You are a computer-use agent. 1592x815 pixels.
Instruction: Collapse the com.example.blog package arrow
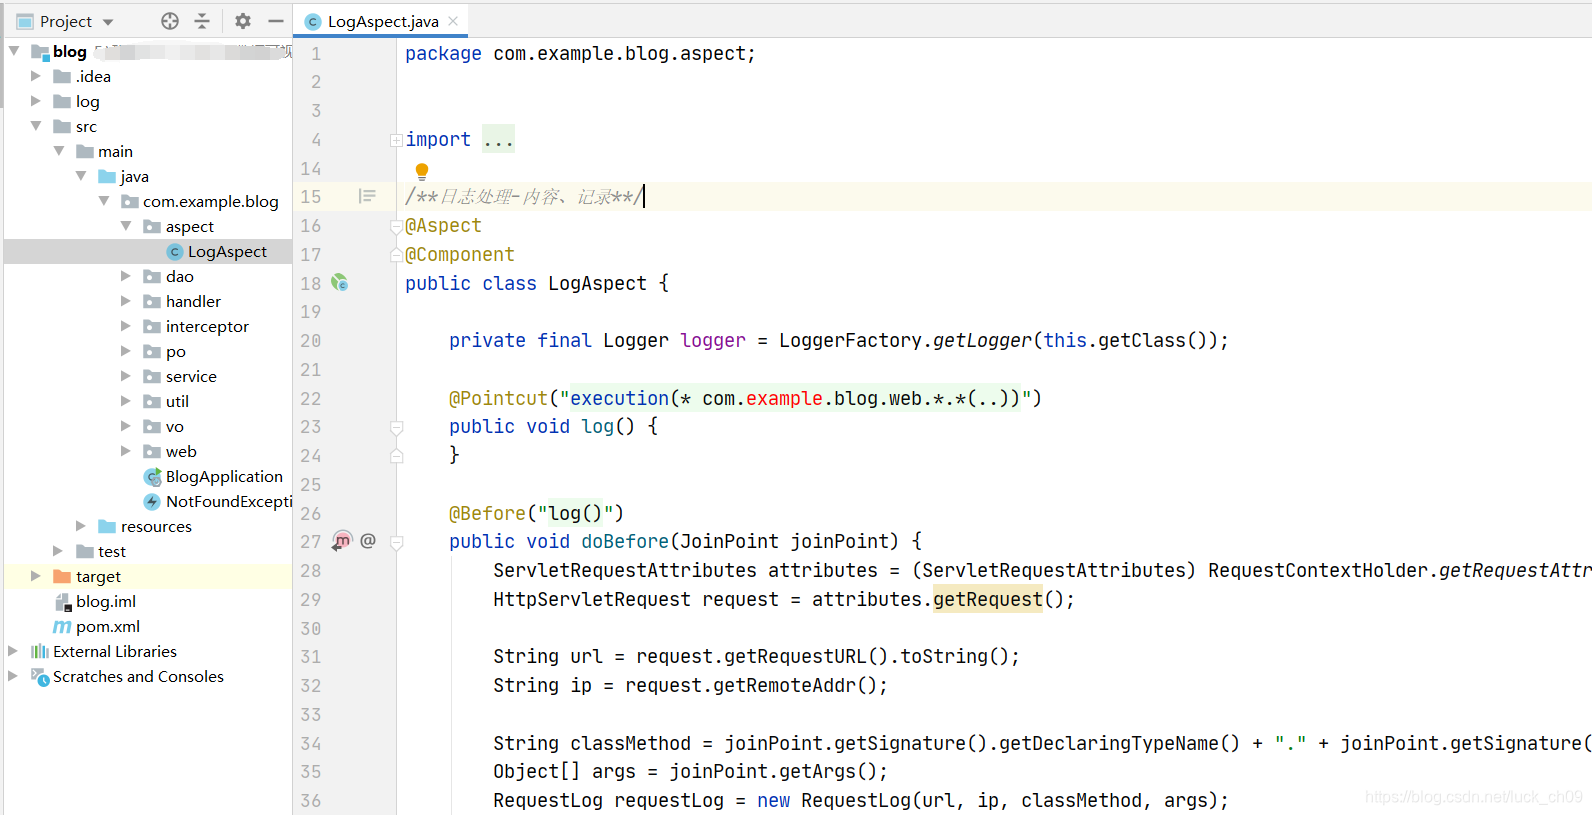coord(104,201)
